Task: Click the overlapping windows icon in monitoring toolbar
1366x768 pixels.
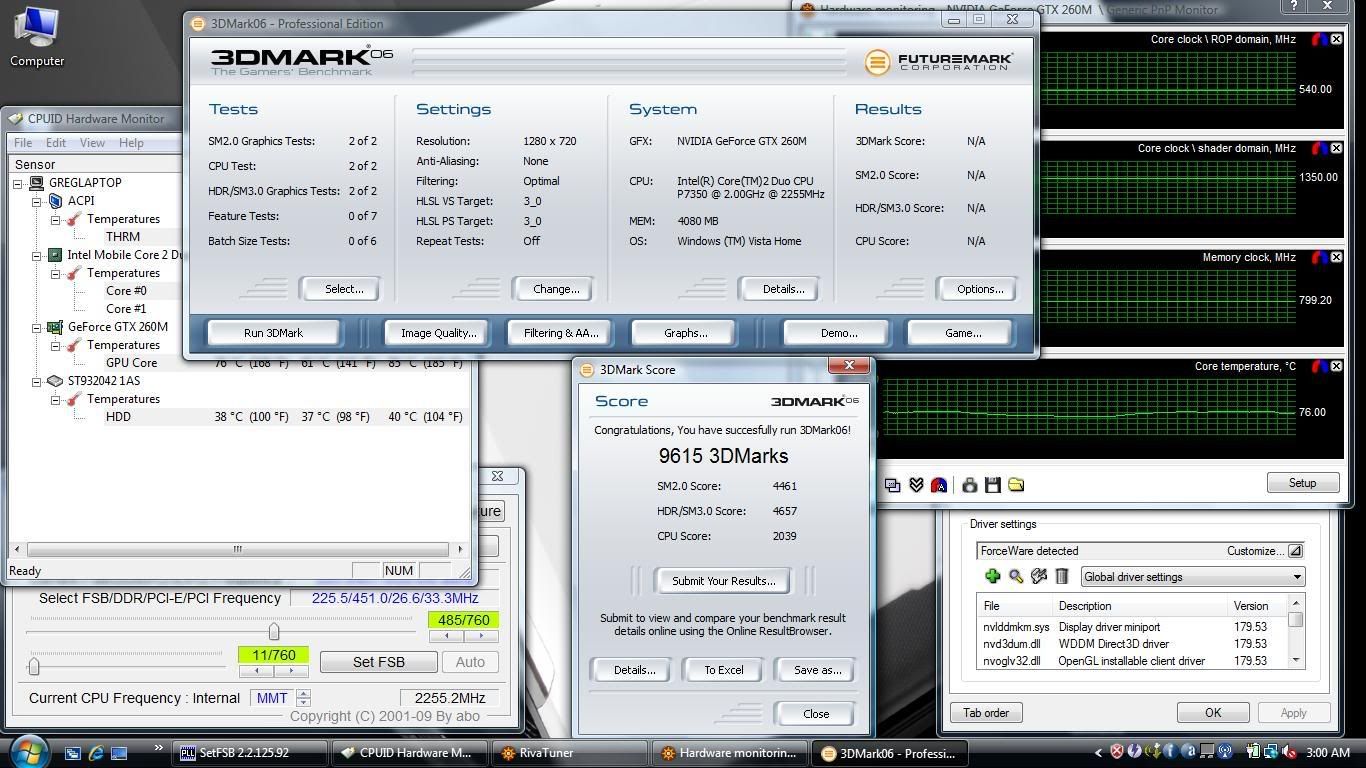Action: [892, 485]
